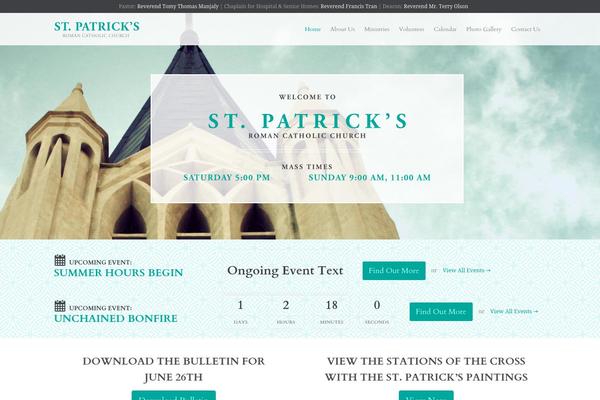Click the large St. Patrick's hero title
This screenshot has width=600, height=400.
308,121
